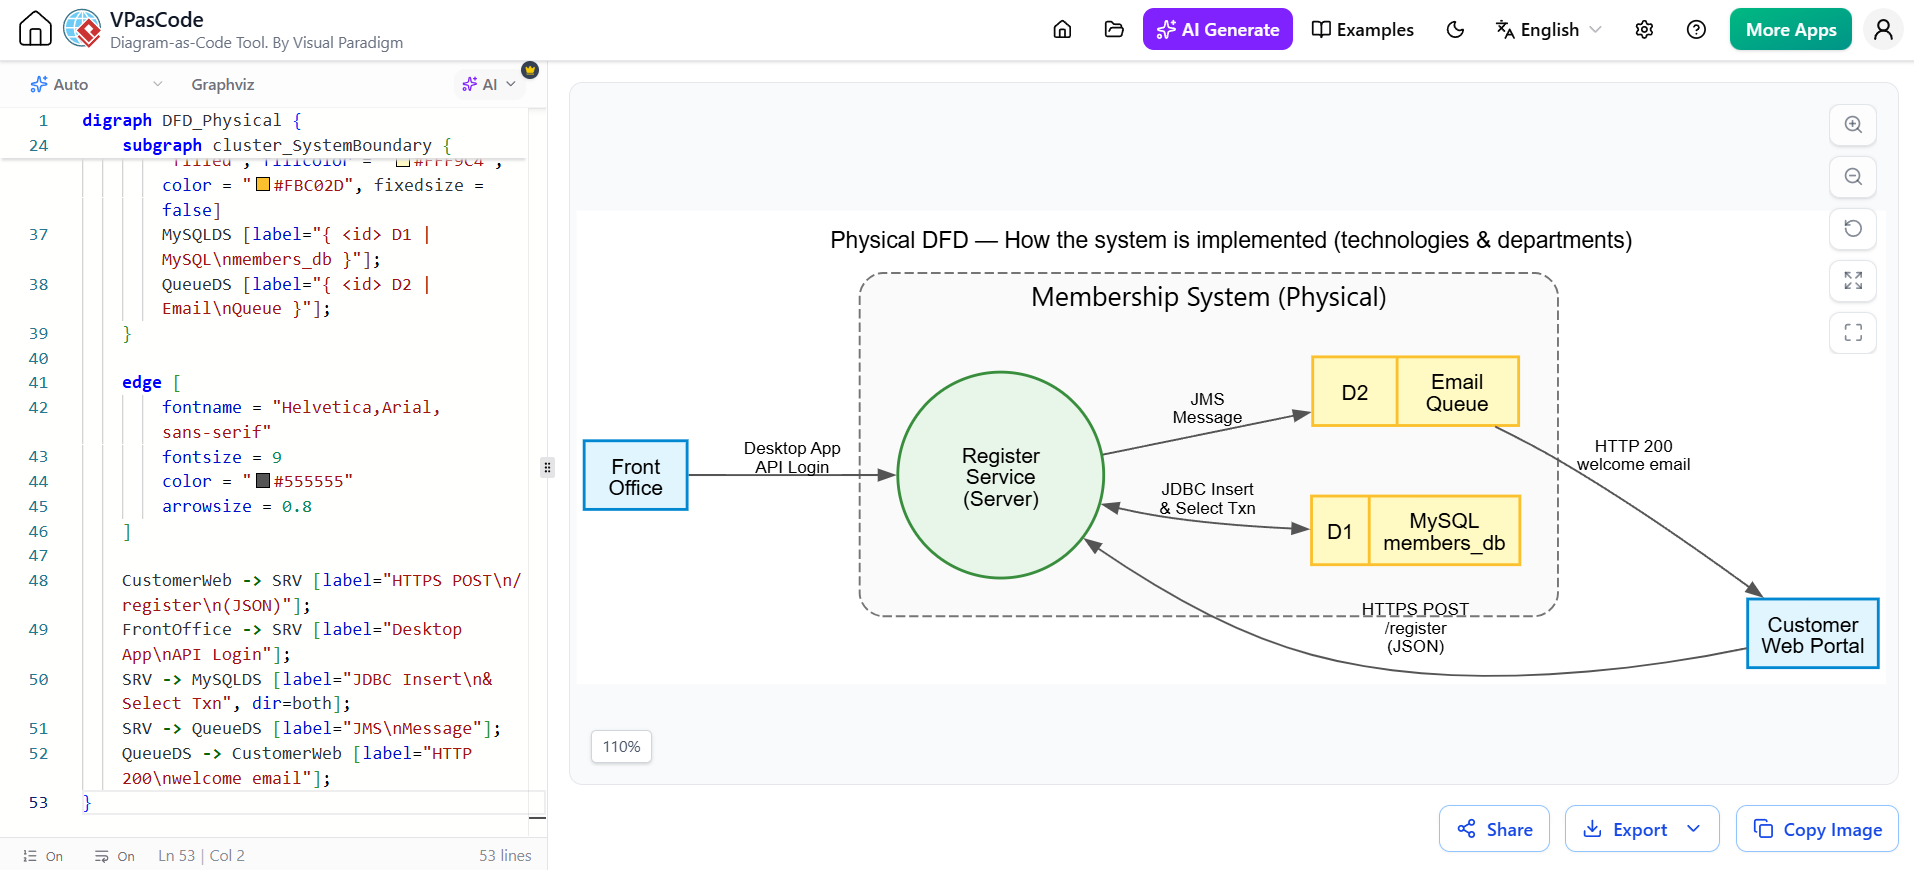
Task: Open the user account profile icon
Action: click(1883, 29)
